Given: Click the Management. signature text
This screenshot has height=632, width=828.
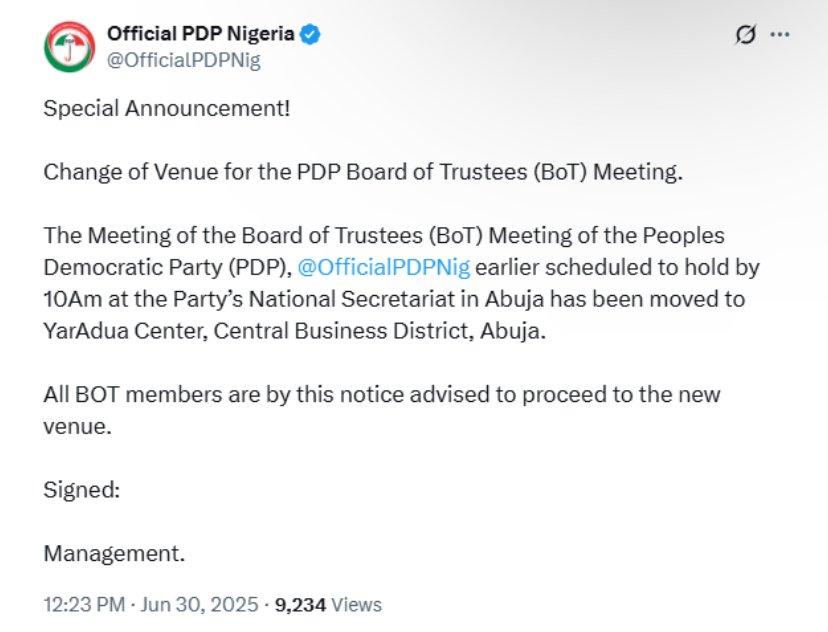Looking at the screenshot, I should pos(114,553).
